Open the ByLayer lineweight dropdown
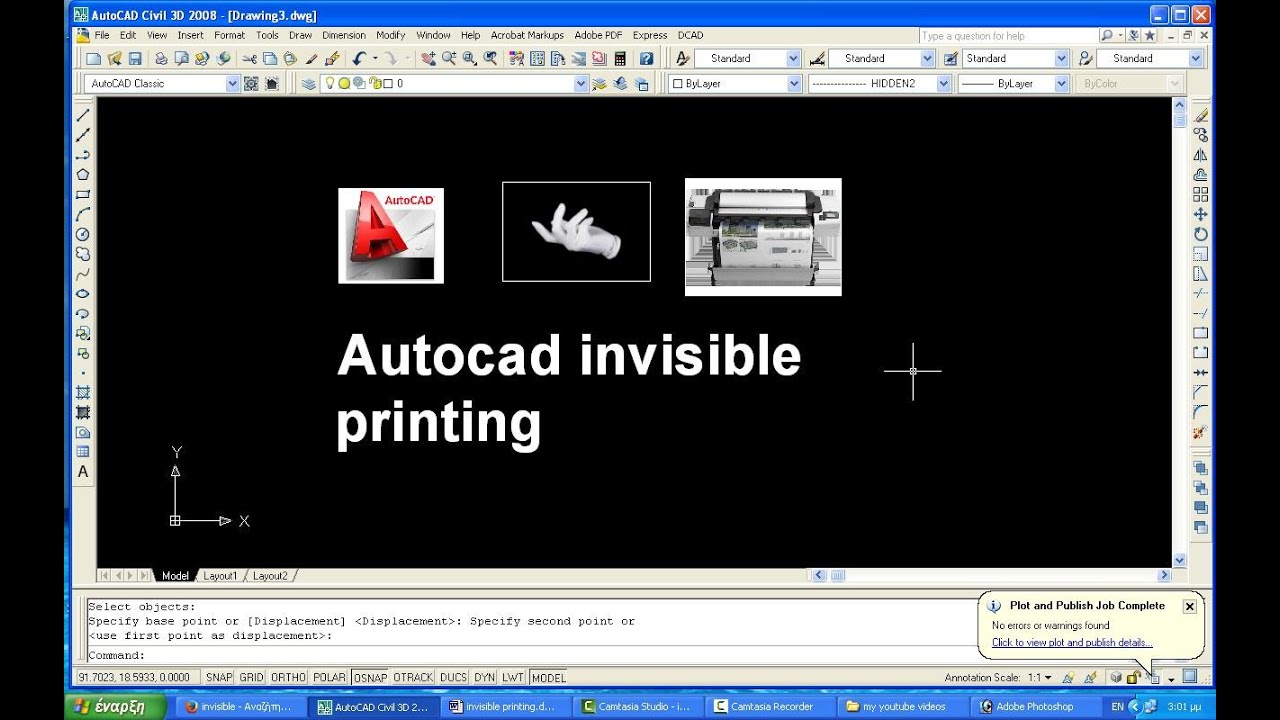The image size is (1280, 720). tap(1061, 84)
